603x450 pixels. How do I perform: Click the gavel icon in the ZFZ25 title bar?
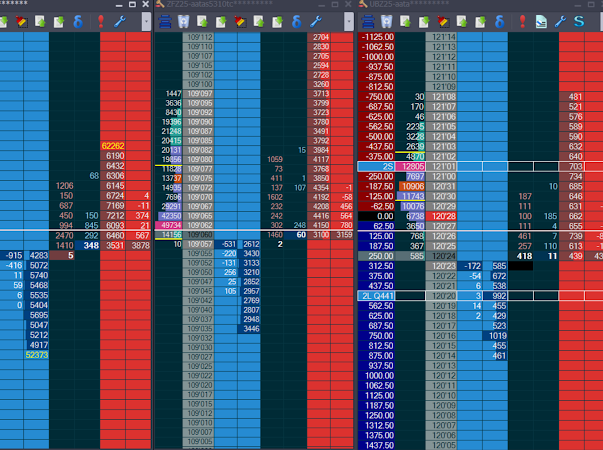click(160, 4)
